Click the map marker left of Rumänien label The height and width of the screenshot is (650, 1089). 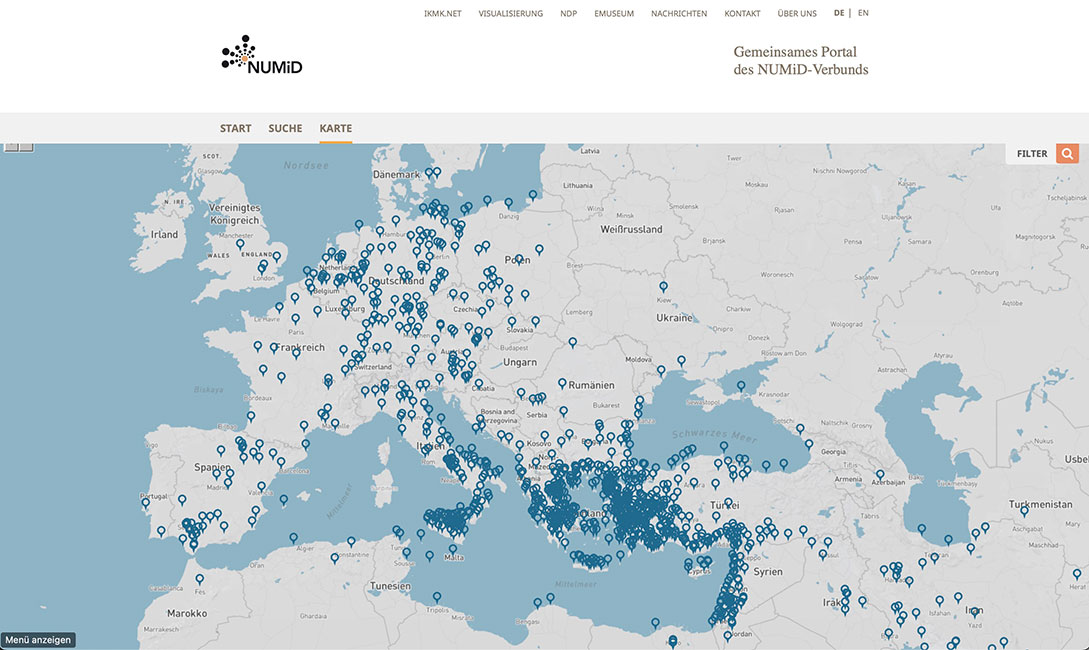coord(562,383)
